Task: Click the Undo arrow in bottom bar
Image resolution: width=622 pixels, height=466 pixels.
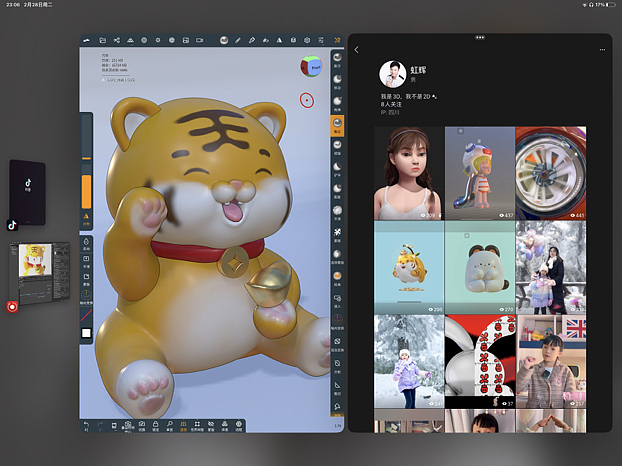Action: coord(86,426)
